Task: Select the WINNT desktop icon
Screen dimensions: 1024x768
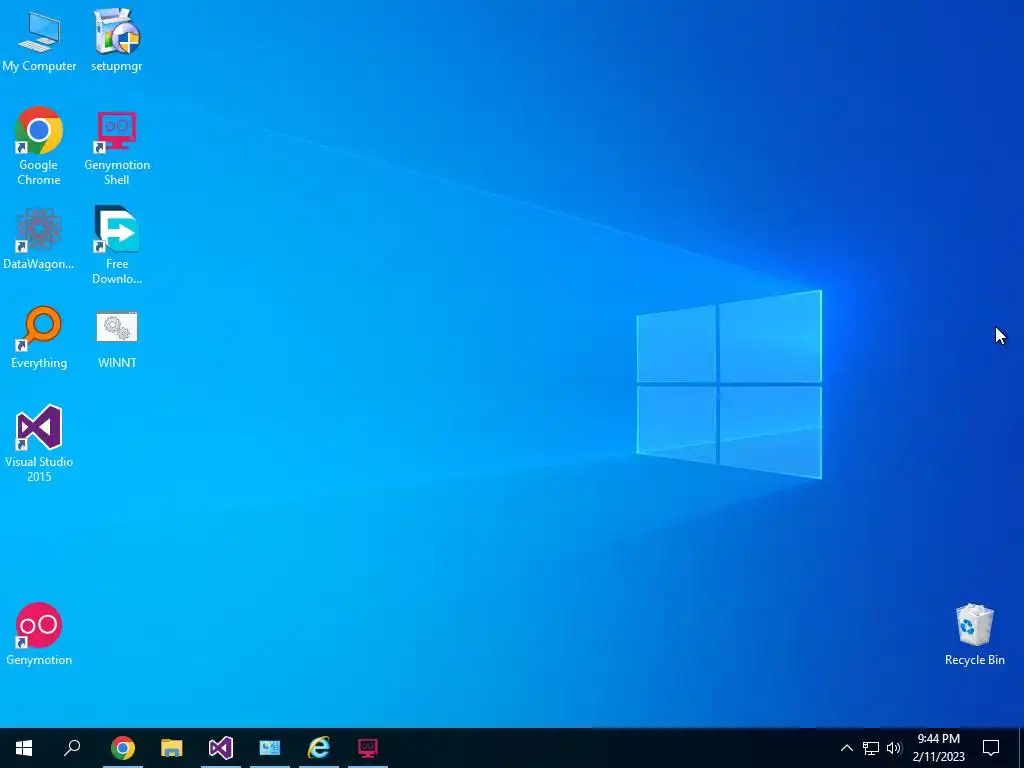Action: (117, 340)
